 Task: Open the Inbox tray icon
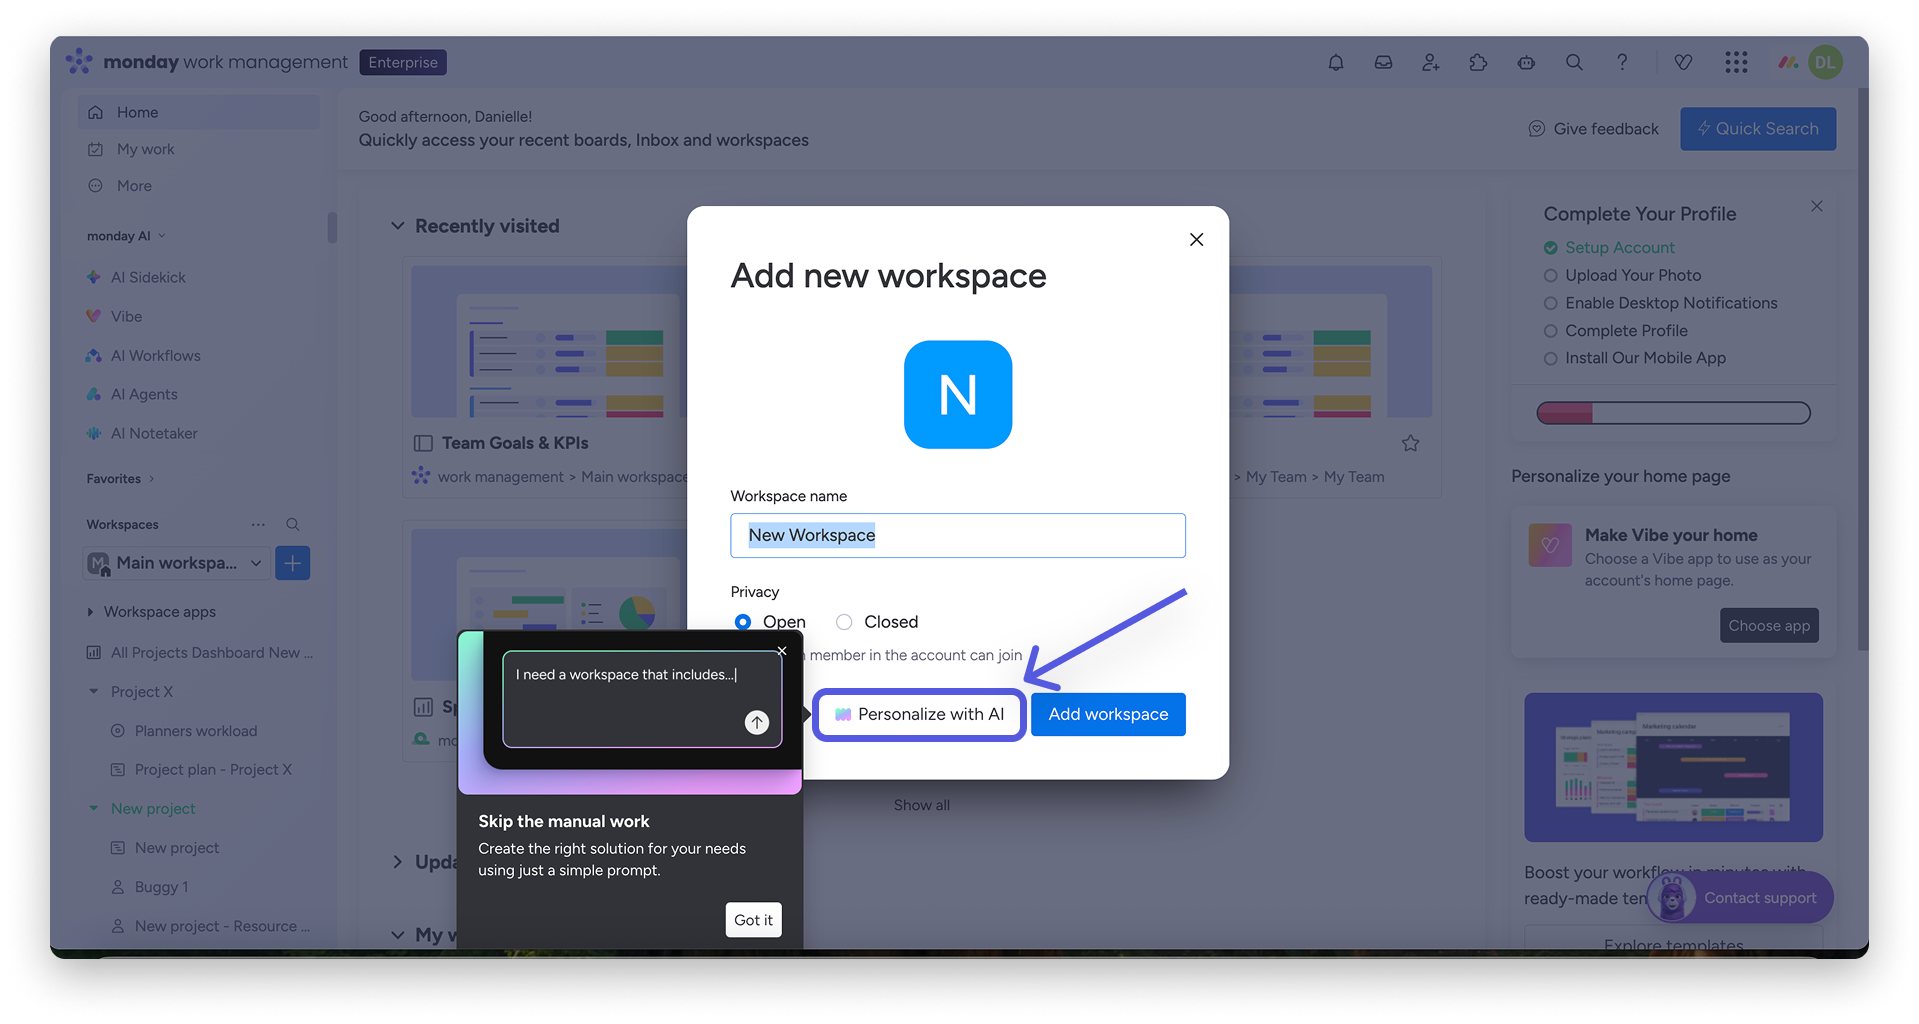click(x=1383, y=62)
